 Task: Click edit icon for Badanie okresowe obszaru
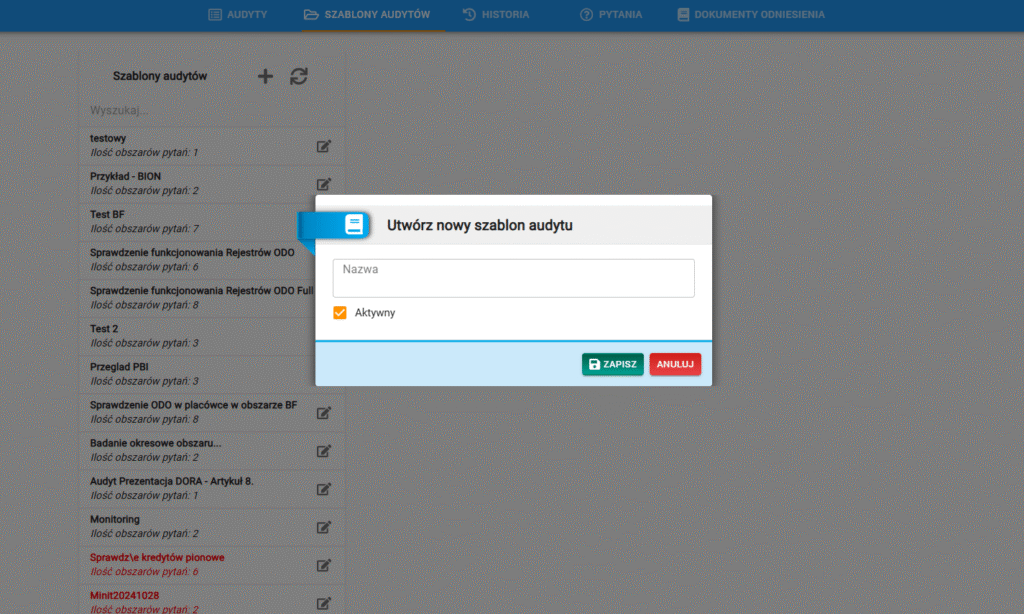[x=323, y=451]
